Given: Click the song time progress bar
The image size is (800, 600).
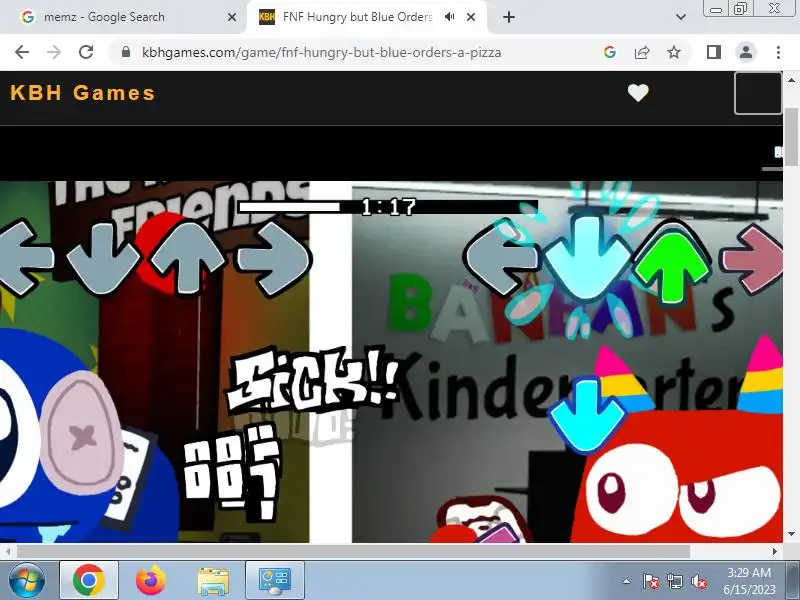Looking at the screenshot, I should point(388,207).
